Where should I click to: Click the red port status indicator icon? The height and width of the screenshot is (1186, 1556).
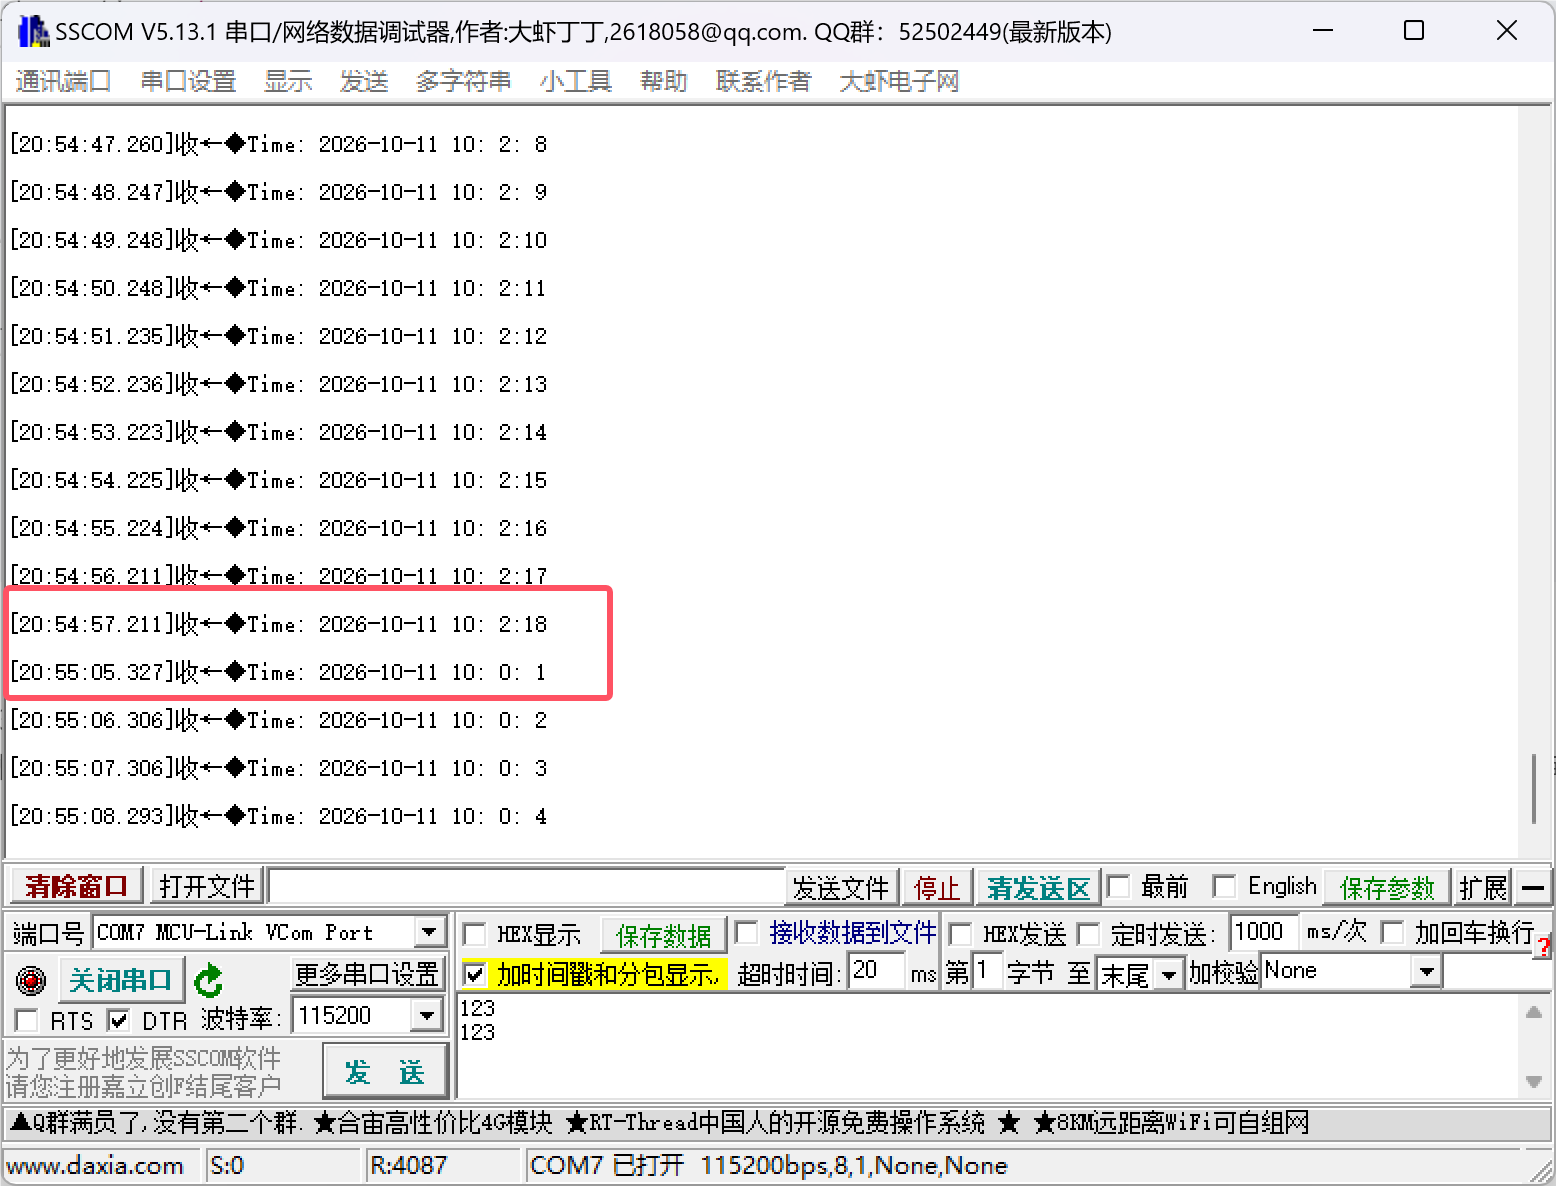pos(31,981)
